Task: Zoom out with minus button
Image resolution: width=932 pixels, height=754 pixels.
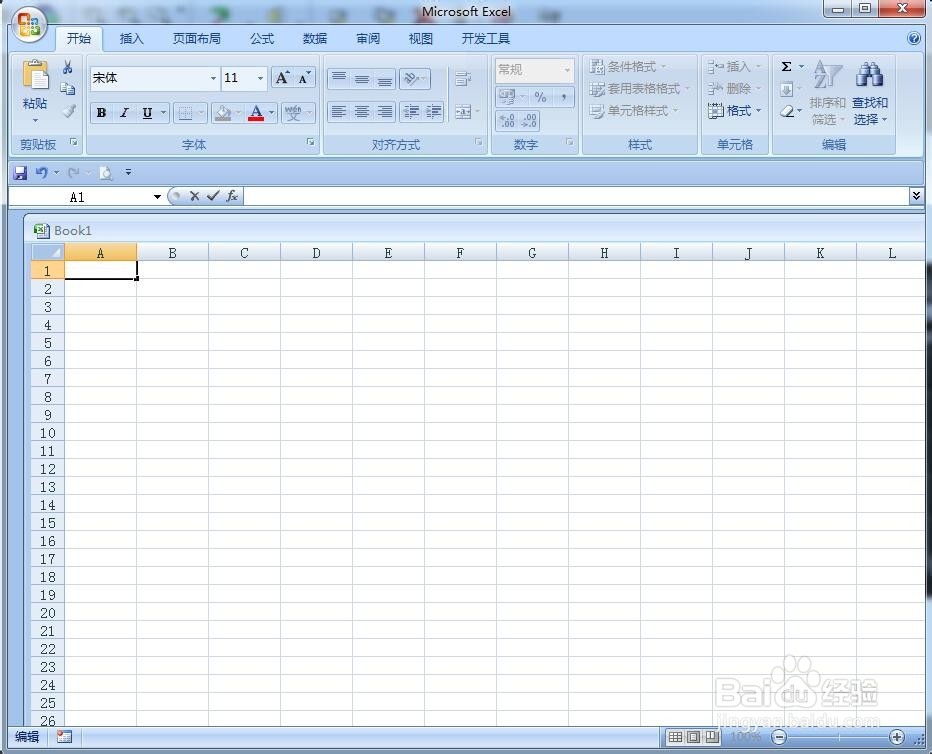Action: point(779,737)
